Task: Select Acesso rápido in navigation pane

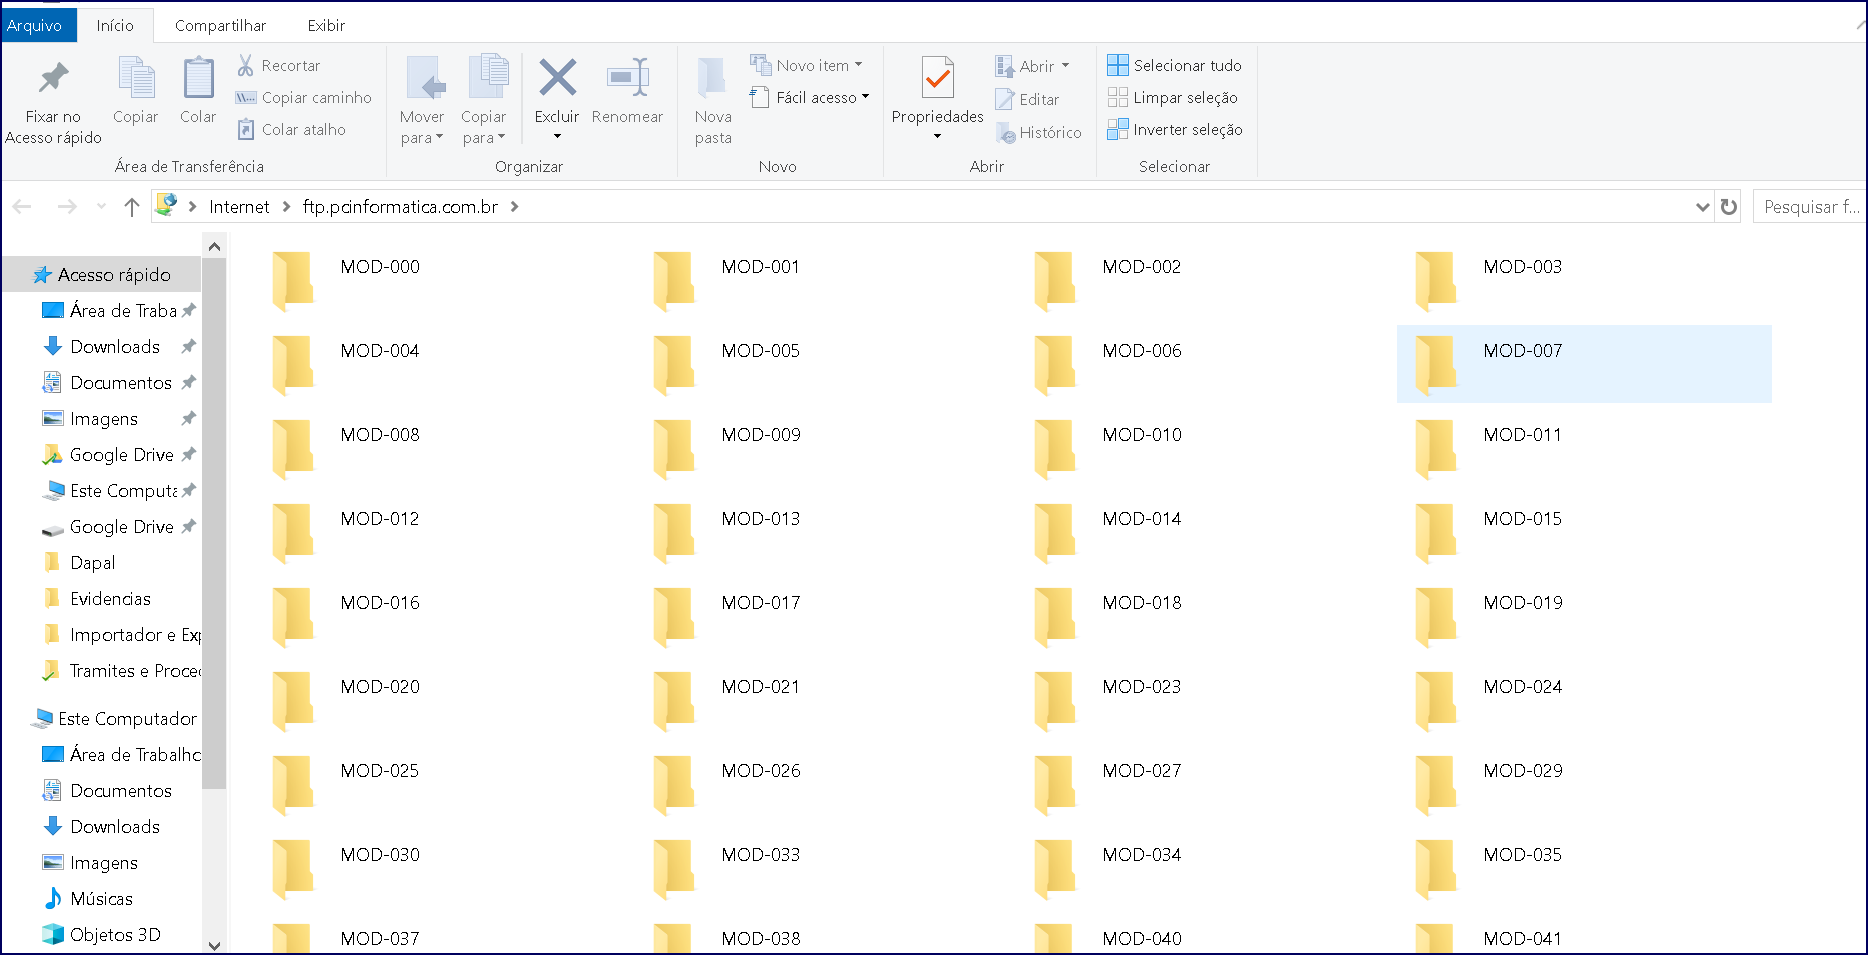Action: coord(102,275)
